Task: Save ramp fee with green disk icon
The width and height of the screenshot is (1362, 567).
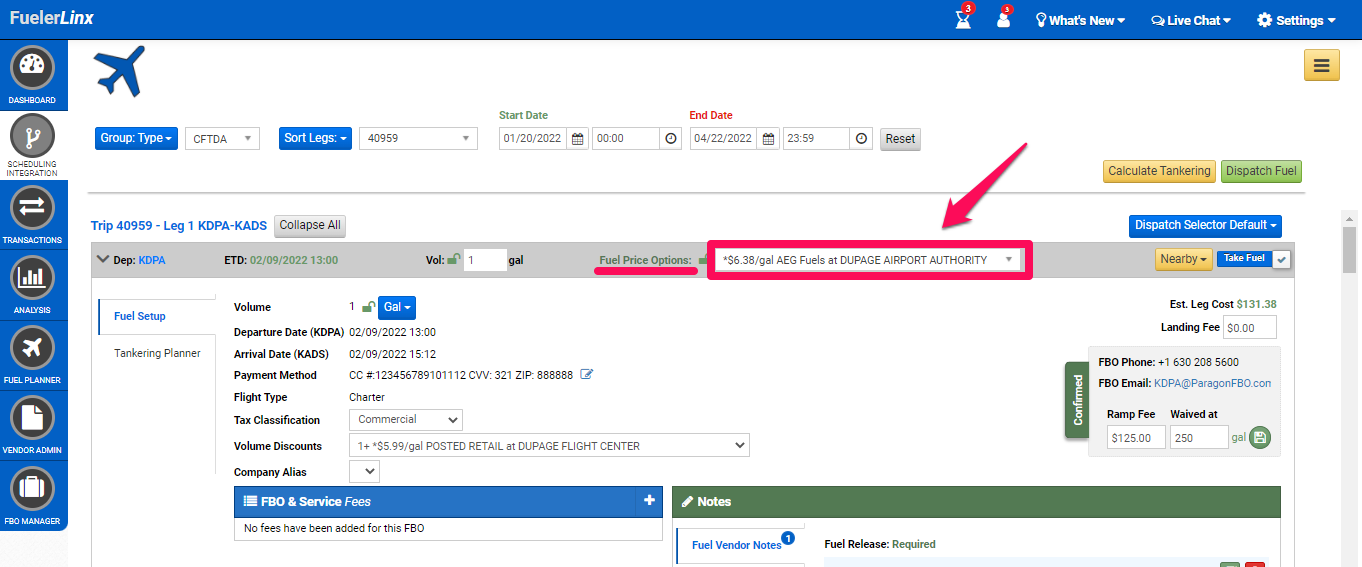Action: (1259, 437)
